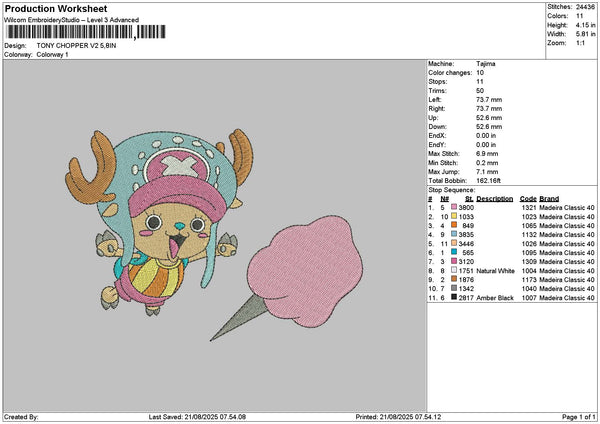The image size is (600, 424).
Task: Click the orange swatch with code 1065
Action: tap(453, 225)
